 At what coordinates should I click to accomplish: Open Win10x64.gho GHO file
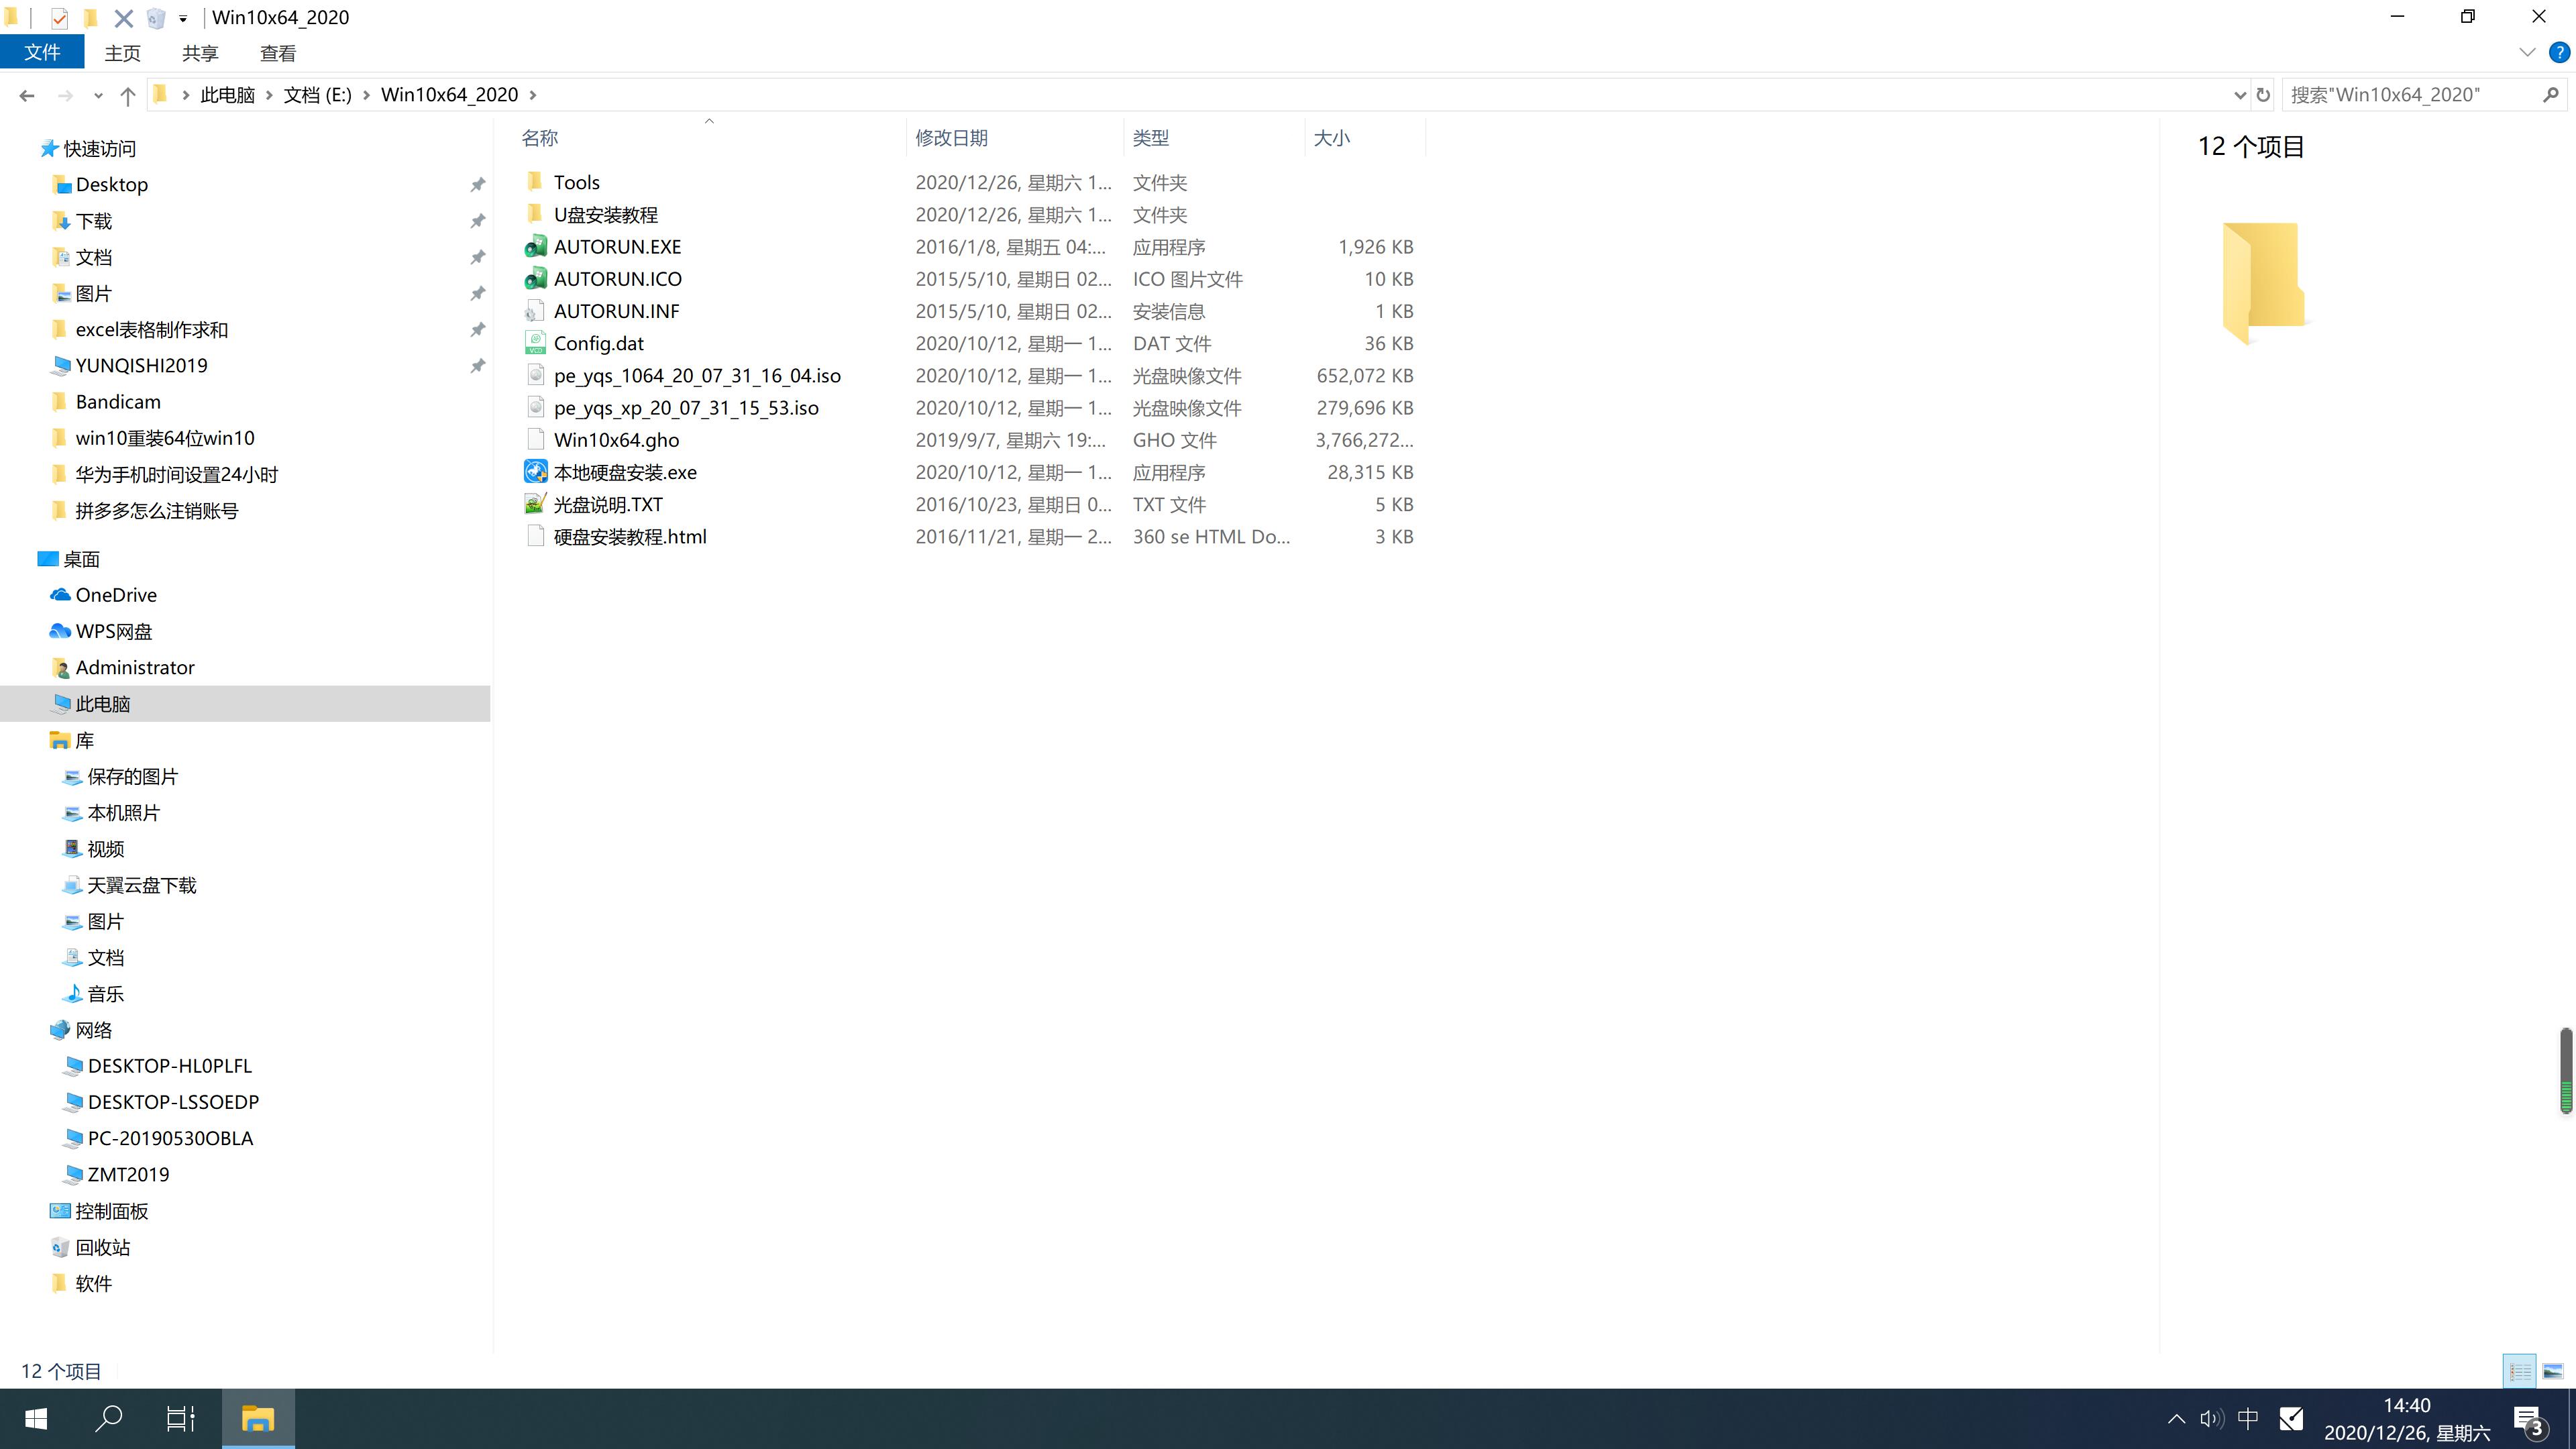[x=617, y=439]
